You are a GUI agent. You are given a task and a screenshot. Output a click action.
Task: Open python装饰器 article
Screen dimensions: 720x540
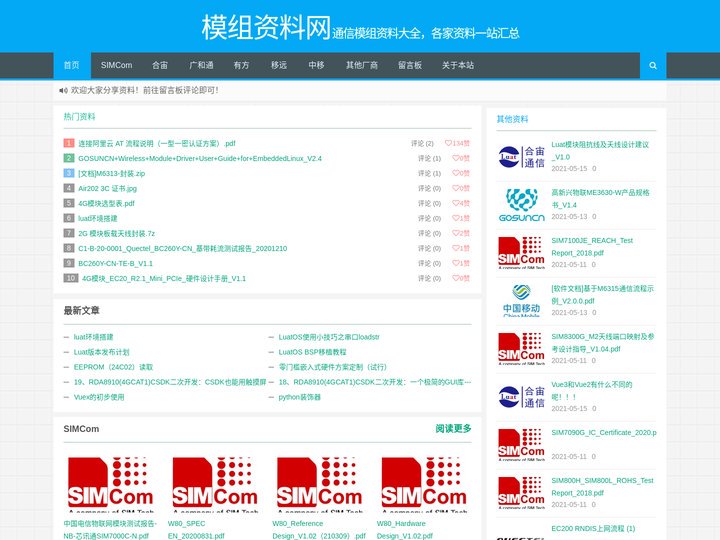pyautogui.click(x=299, y=397)
